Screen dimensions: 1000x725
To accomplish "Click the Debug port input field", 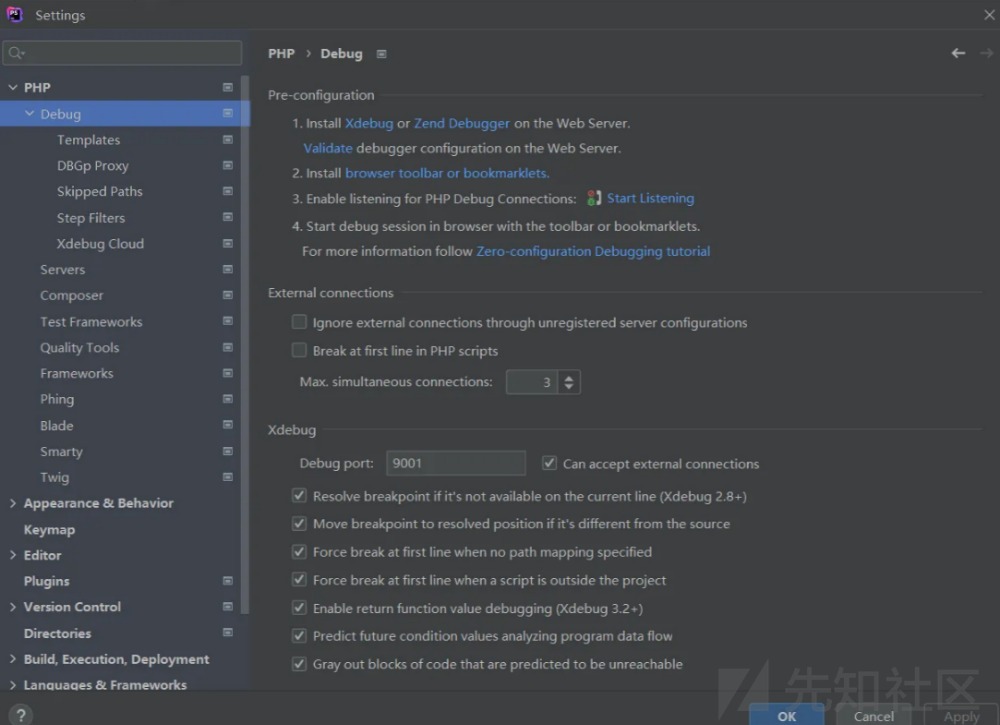I will [x=455, y=463].
